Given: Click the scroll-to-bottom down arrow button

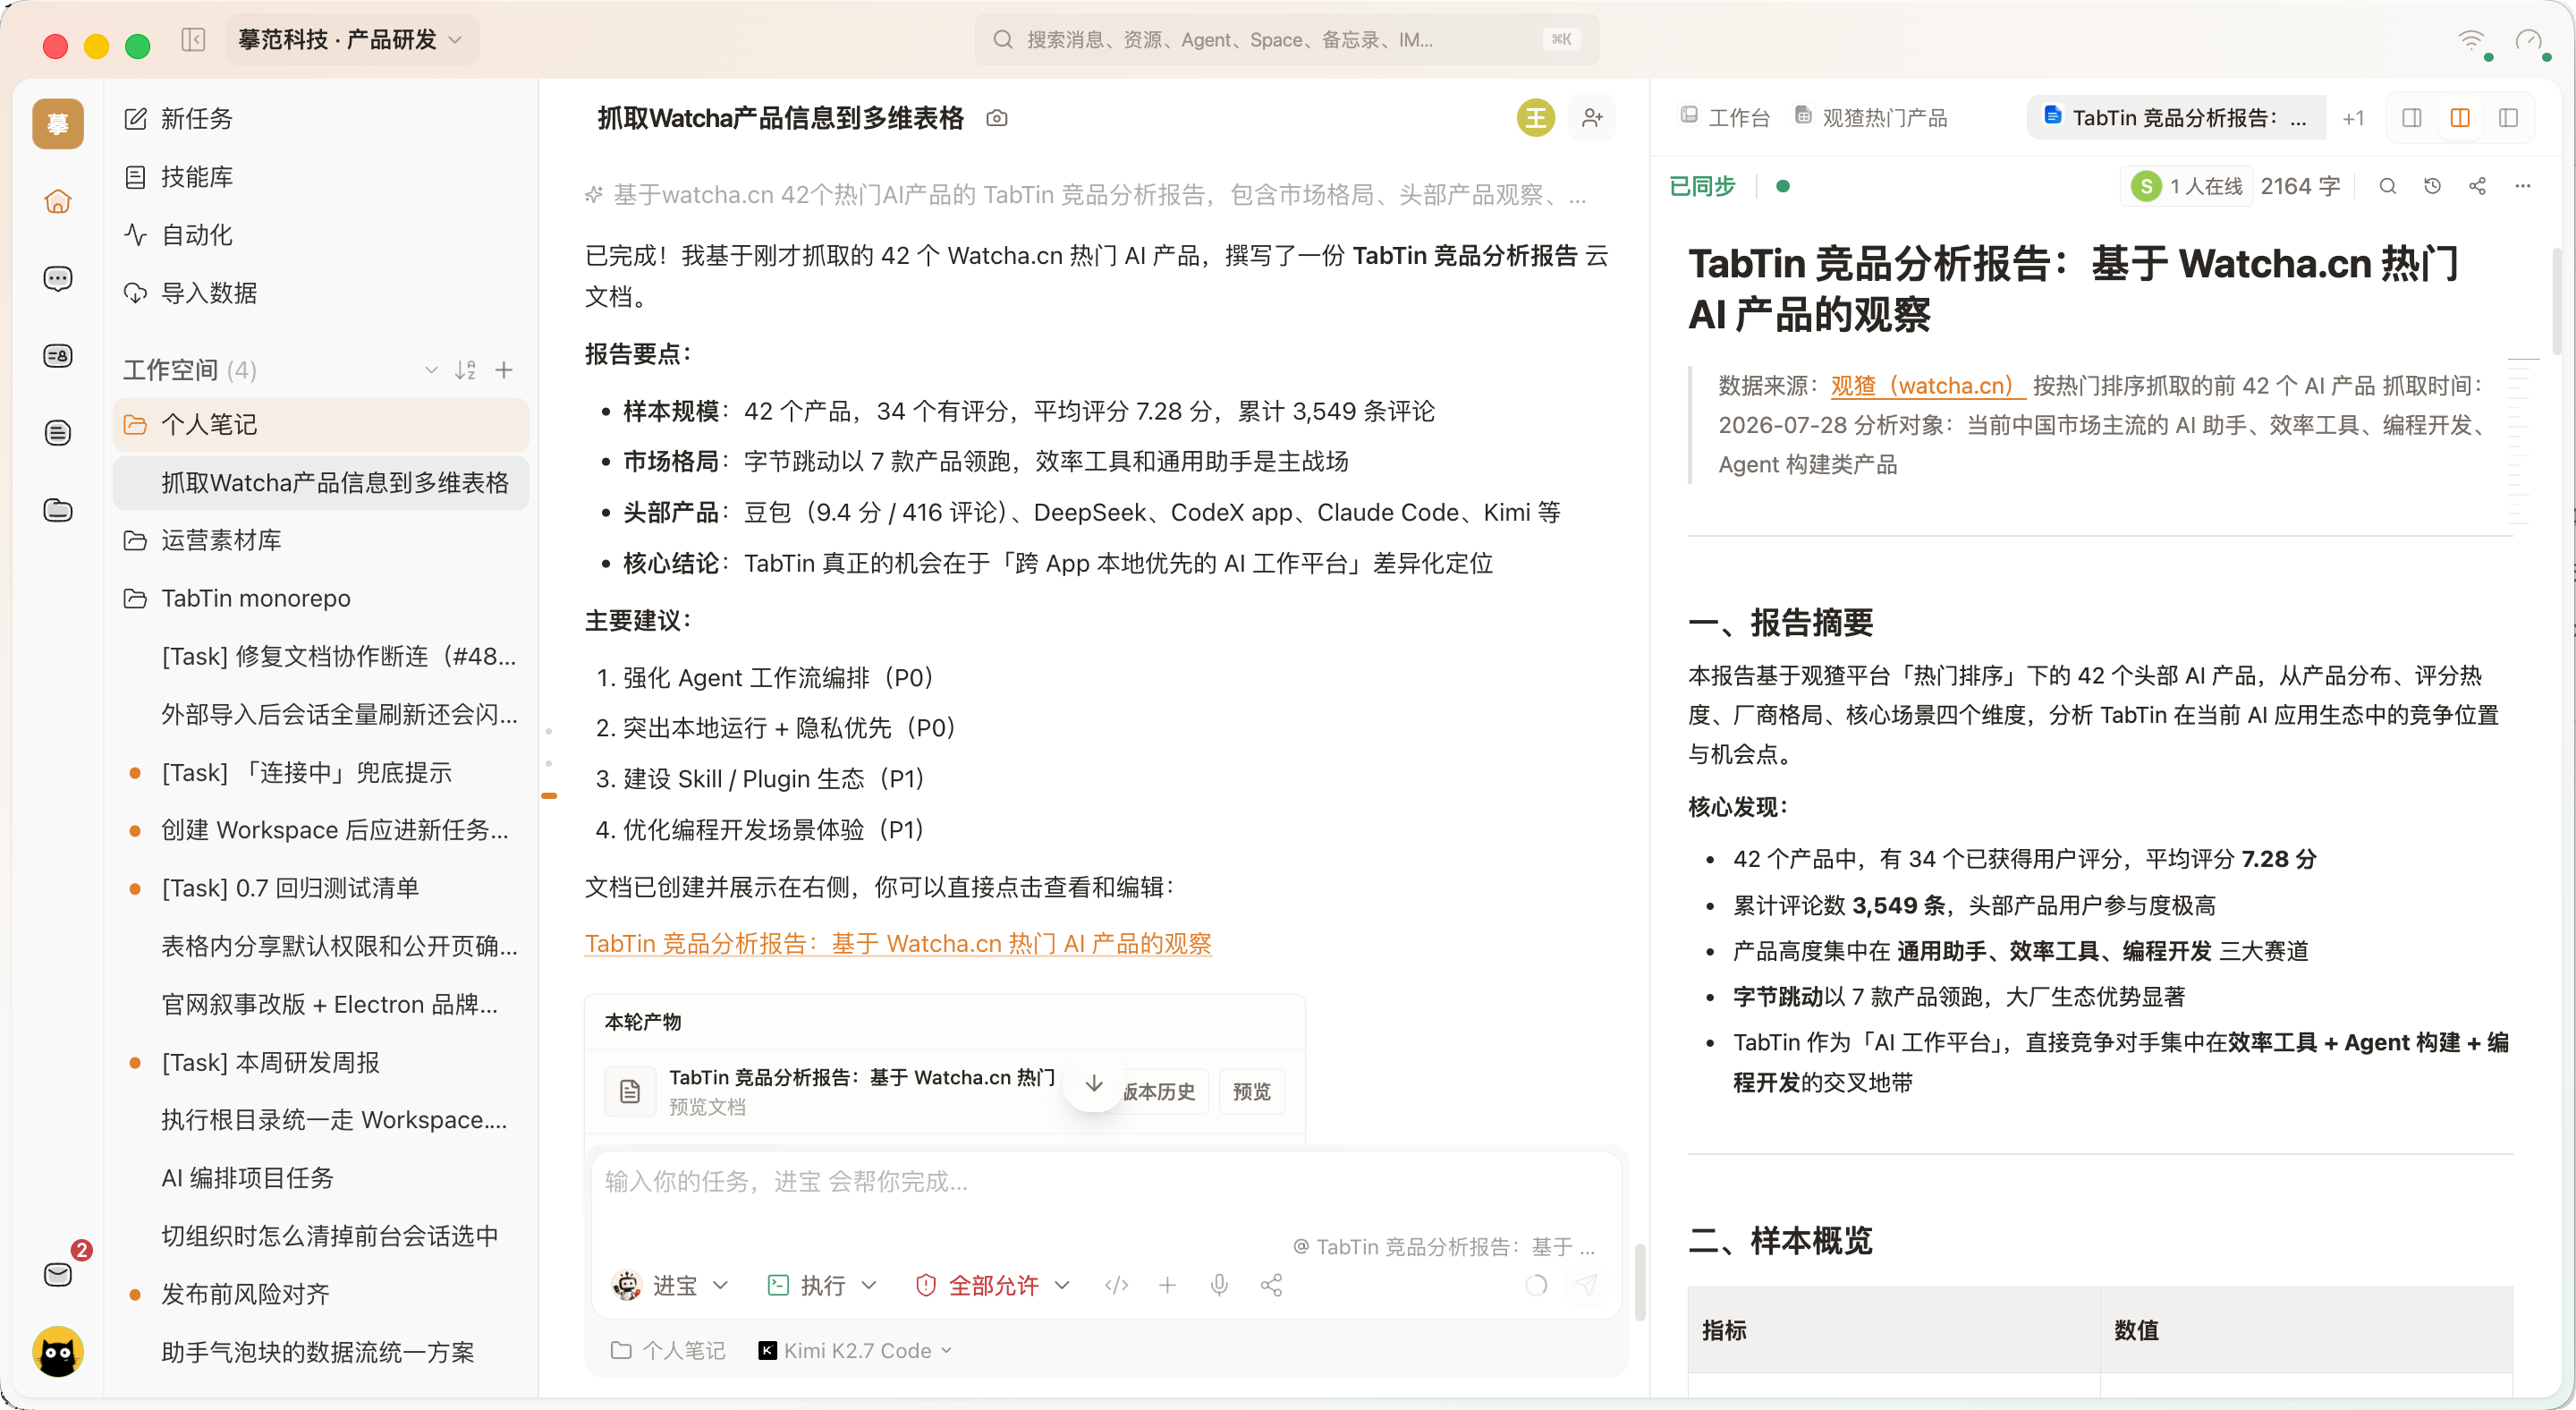Looking at the screenshot, I should (1094, 1084).
